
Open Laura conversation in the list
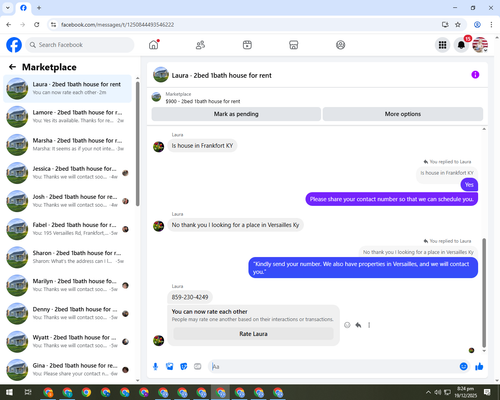pos(67,88)
